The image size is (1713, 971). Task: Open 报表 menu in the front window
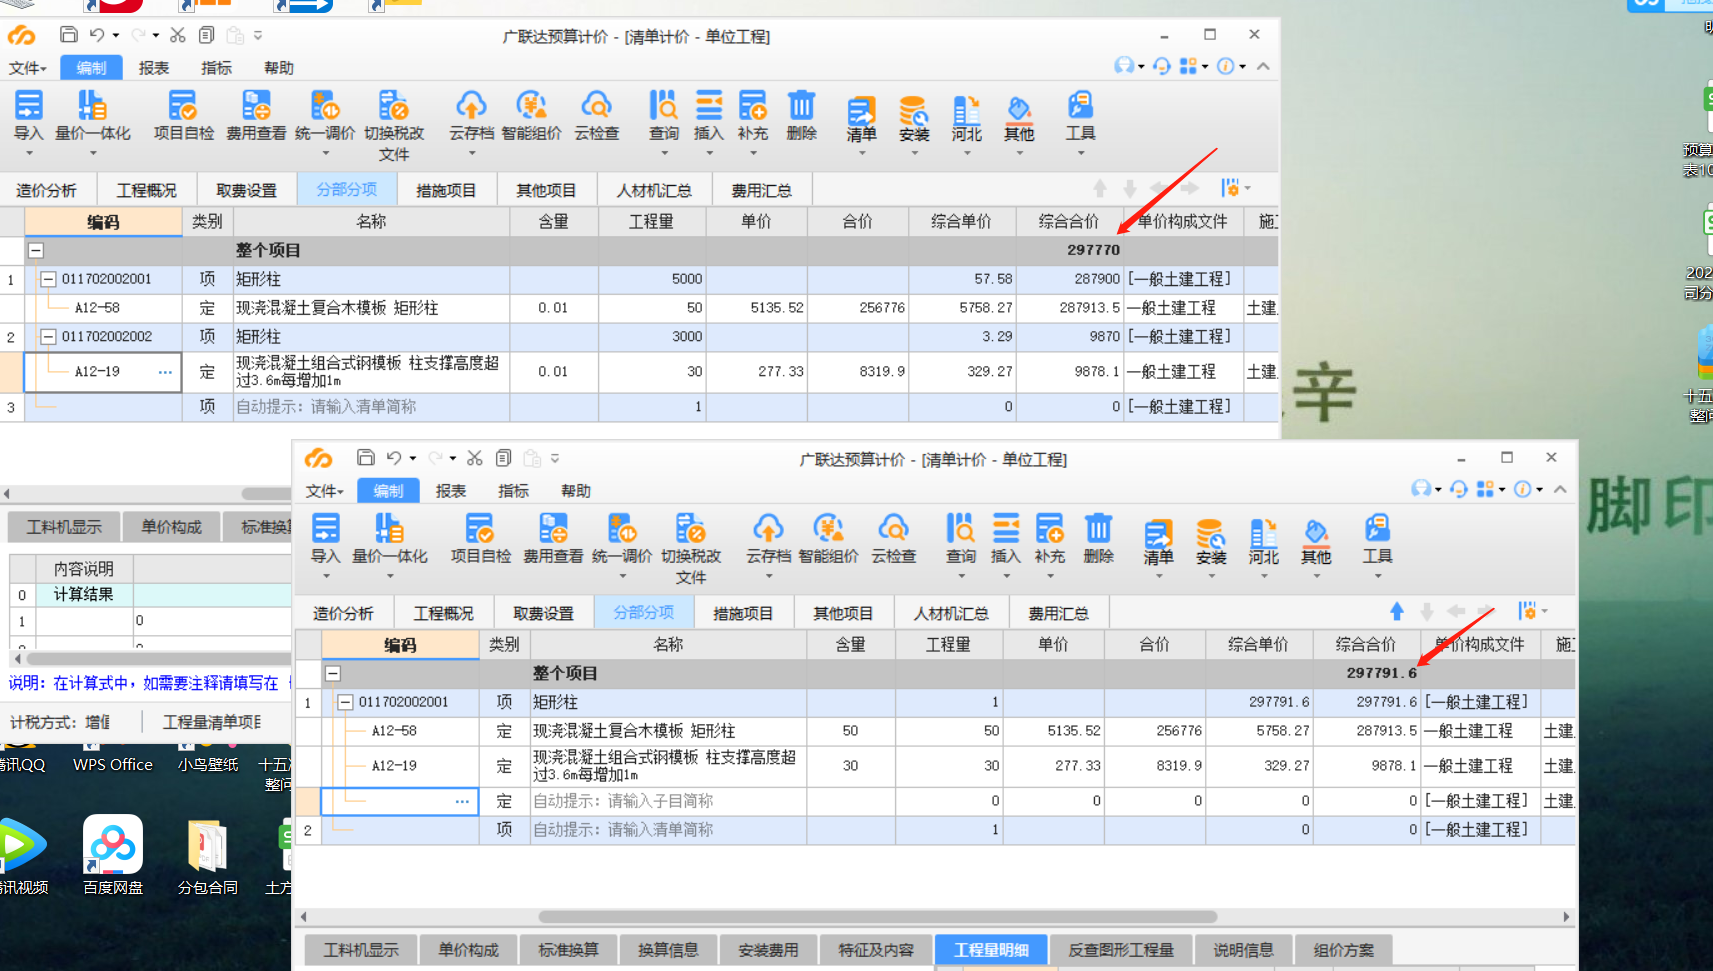[451, 491]
